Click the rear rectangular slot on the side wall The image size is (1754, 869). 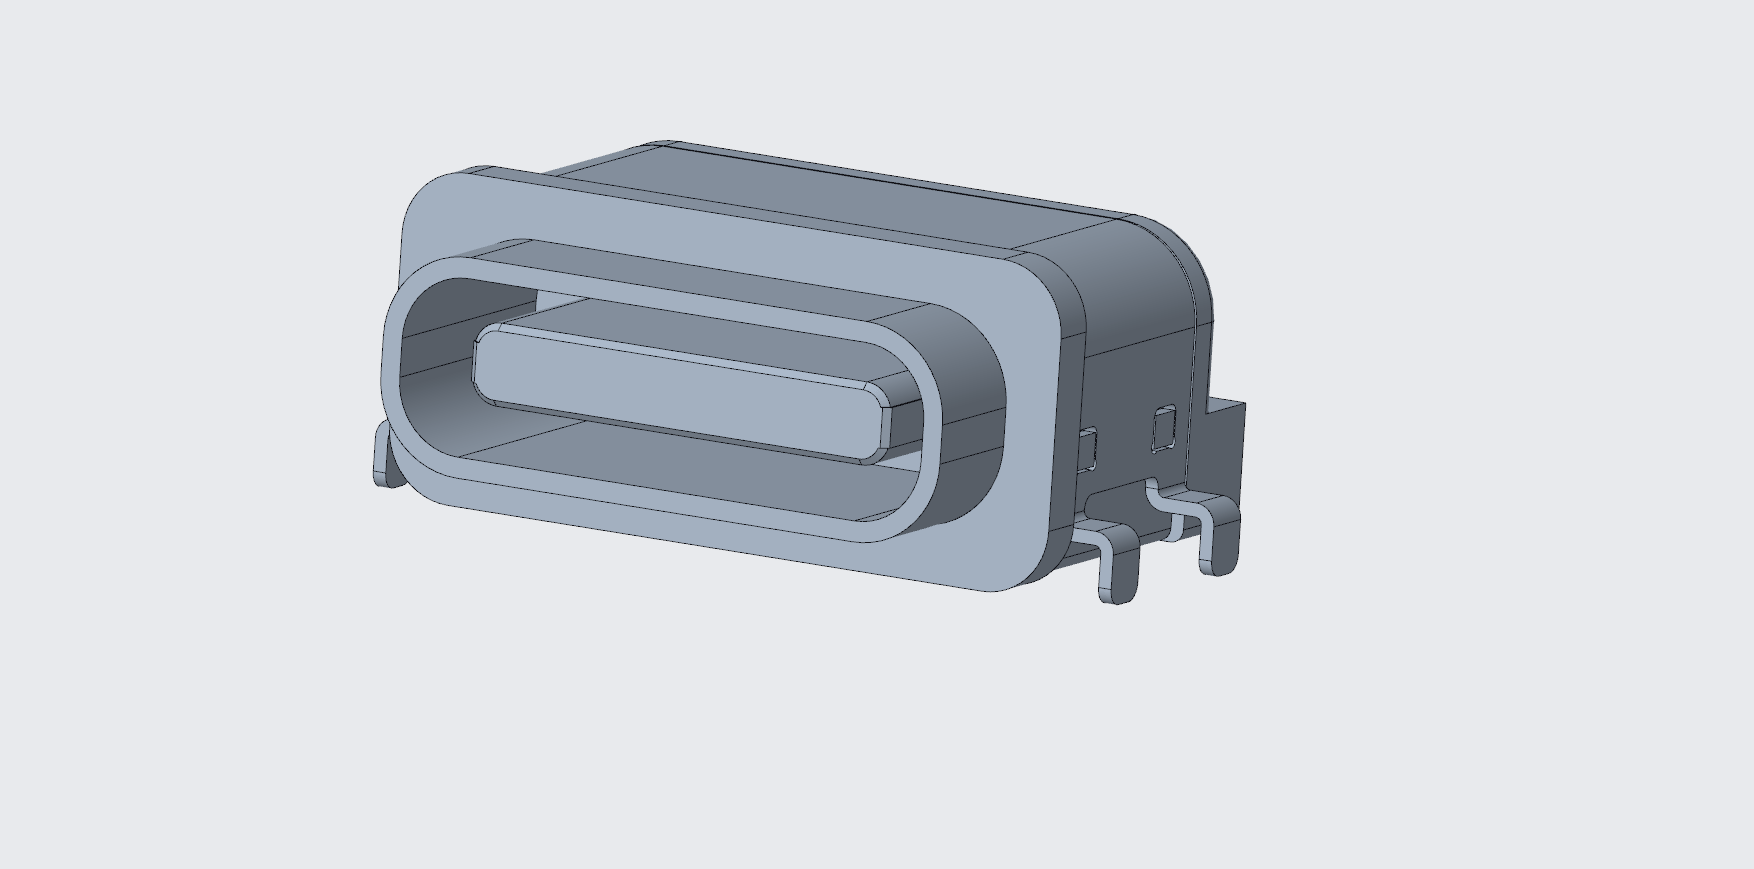click(1163, 429)
